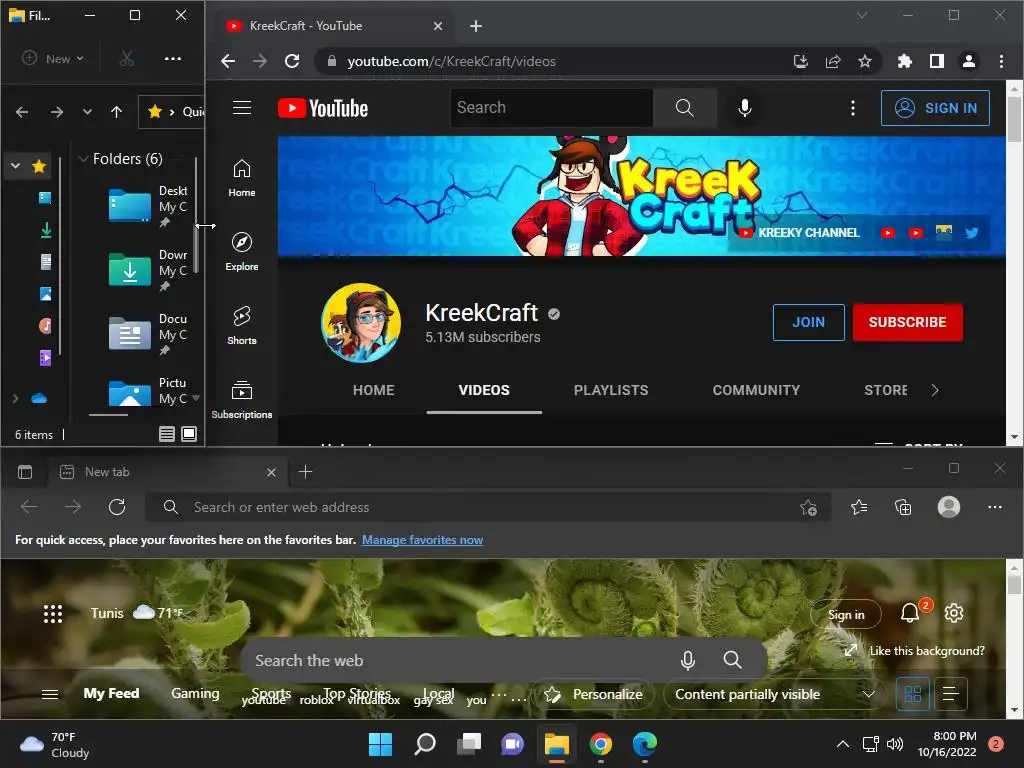Open Content partially visible dropdown
The image size is (1024, 768).
[775, 694]
